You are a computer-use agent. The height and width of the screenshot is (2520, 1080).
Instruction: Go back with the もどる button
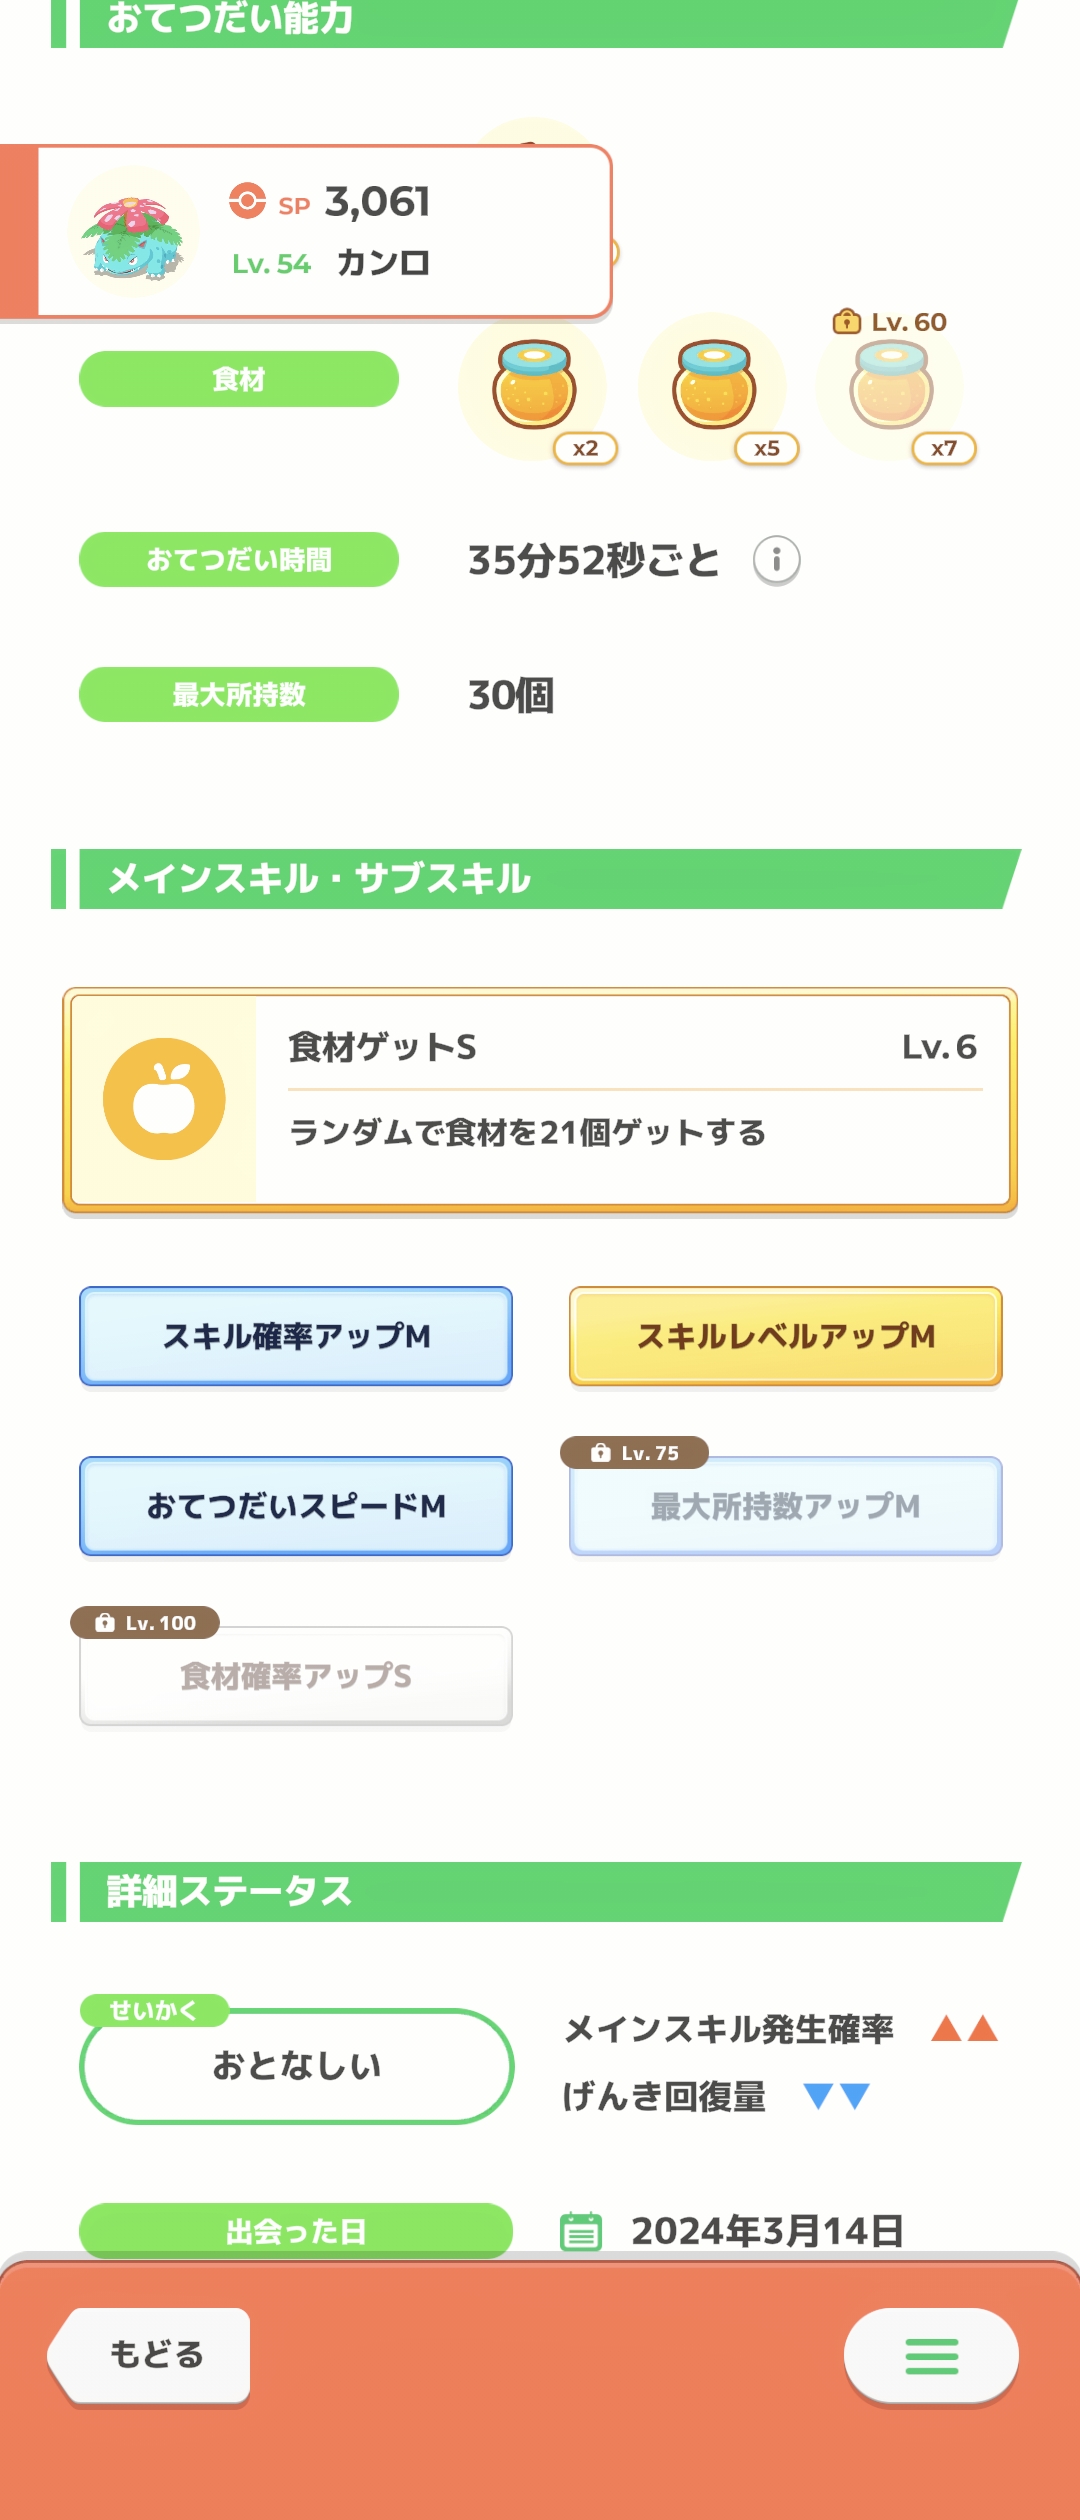(150, 2356)
